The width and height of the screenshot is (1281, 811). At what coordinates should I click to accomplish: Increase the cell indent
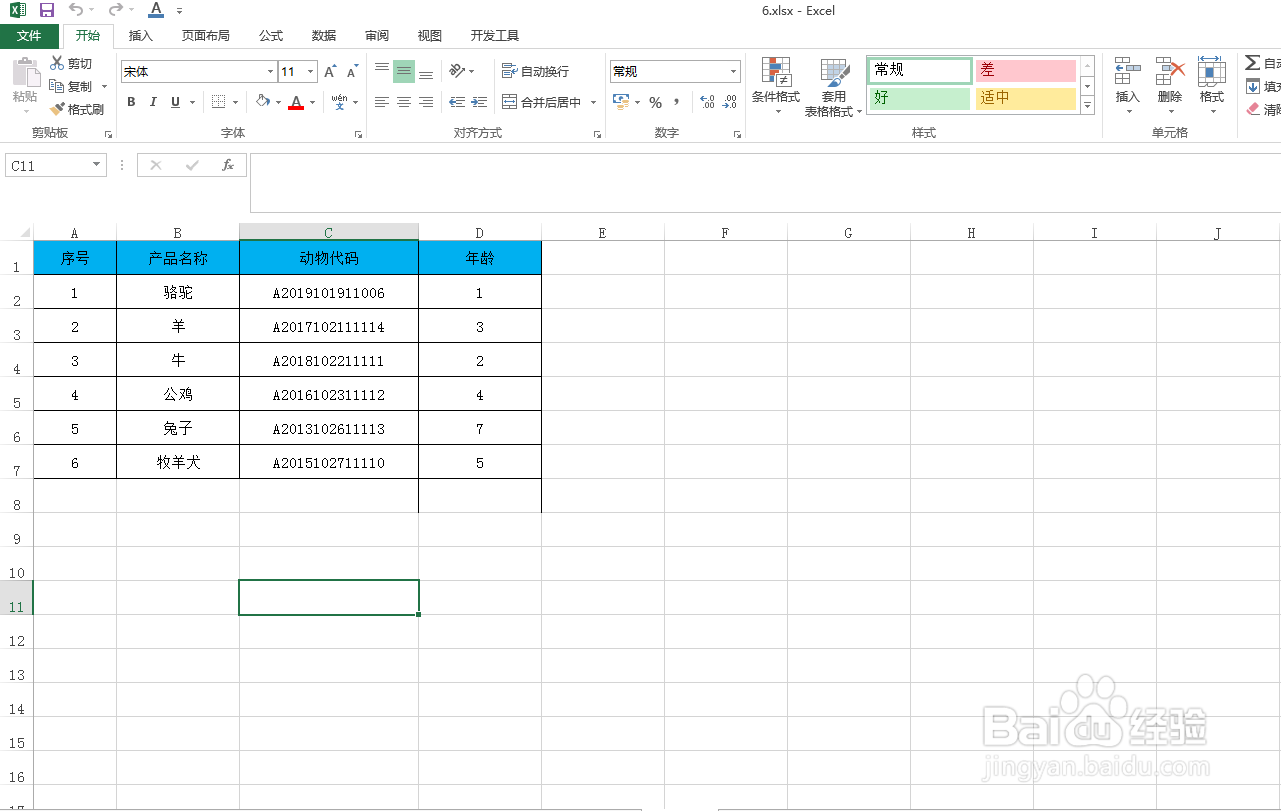479,102
